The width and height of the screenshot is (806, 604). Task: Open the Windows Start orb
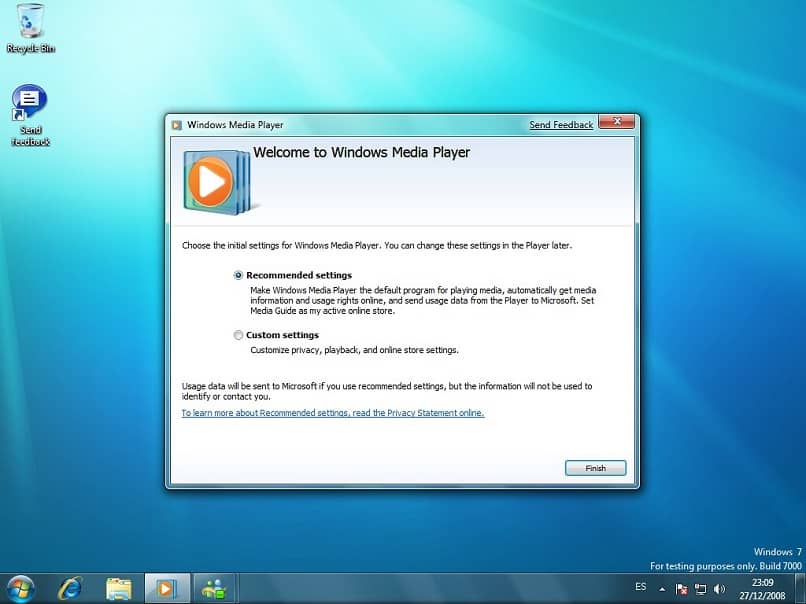20,589
